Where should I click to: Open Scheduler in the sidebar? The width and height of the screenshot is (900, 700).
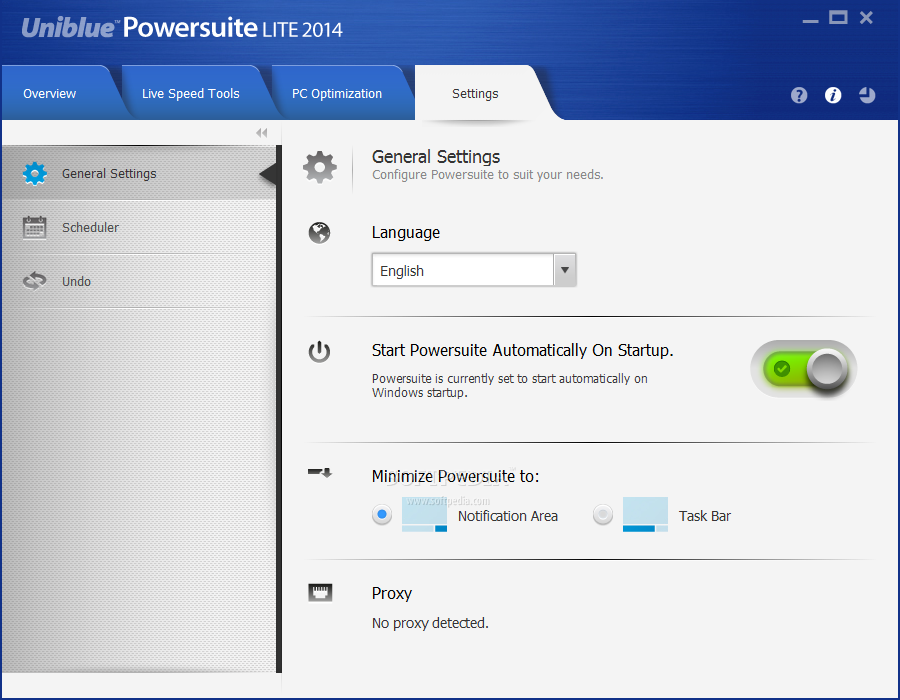pyautogui.click(x=139, y=227)
